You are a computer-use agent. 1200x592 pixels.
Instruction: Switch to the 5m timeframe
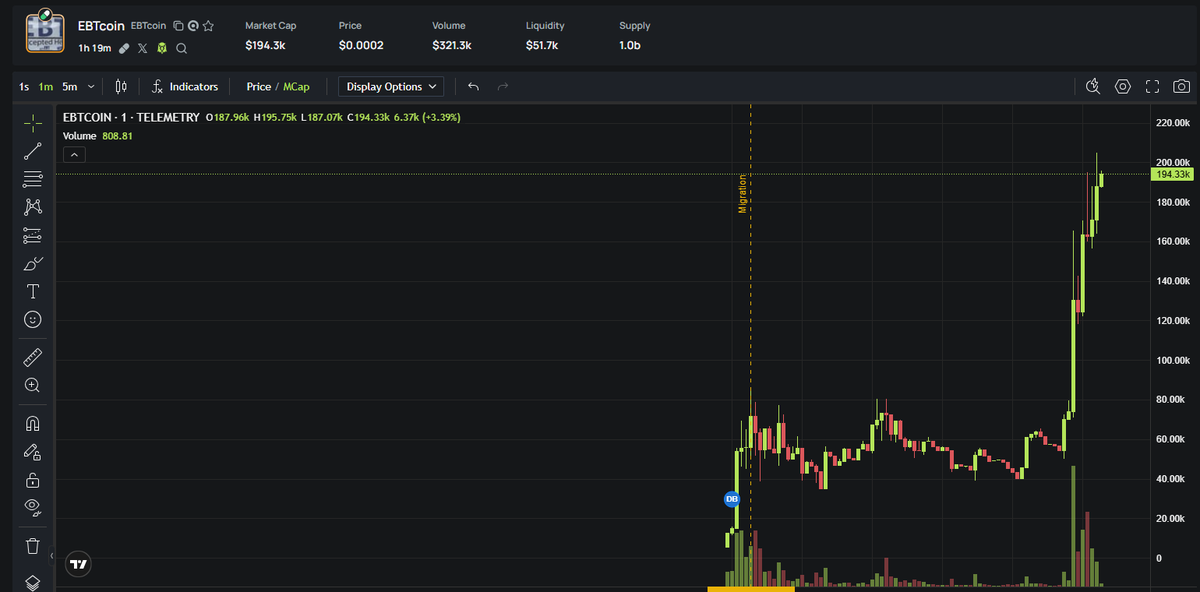coord(69,87)
